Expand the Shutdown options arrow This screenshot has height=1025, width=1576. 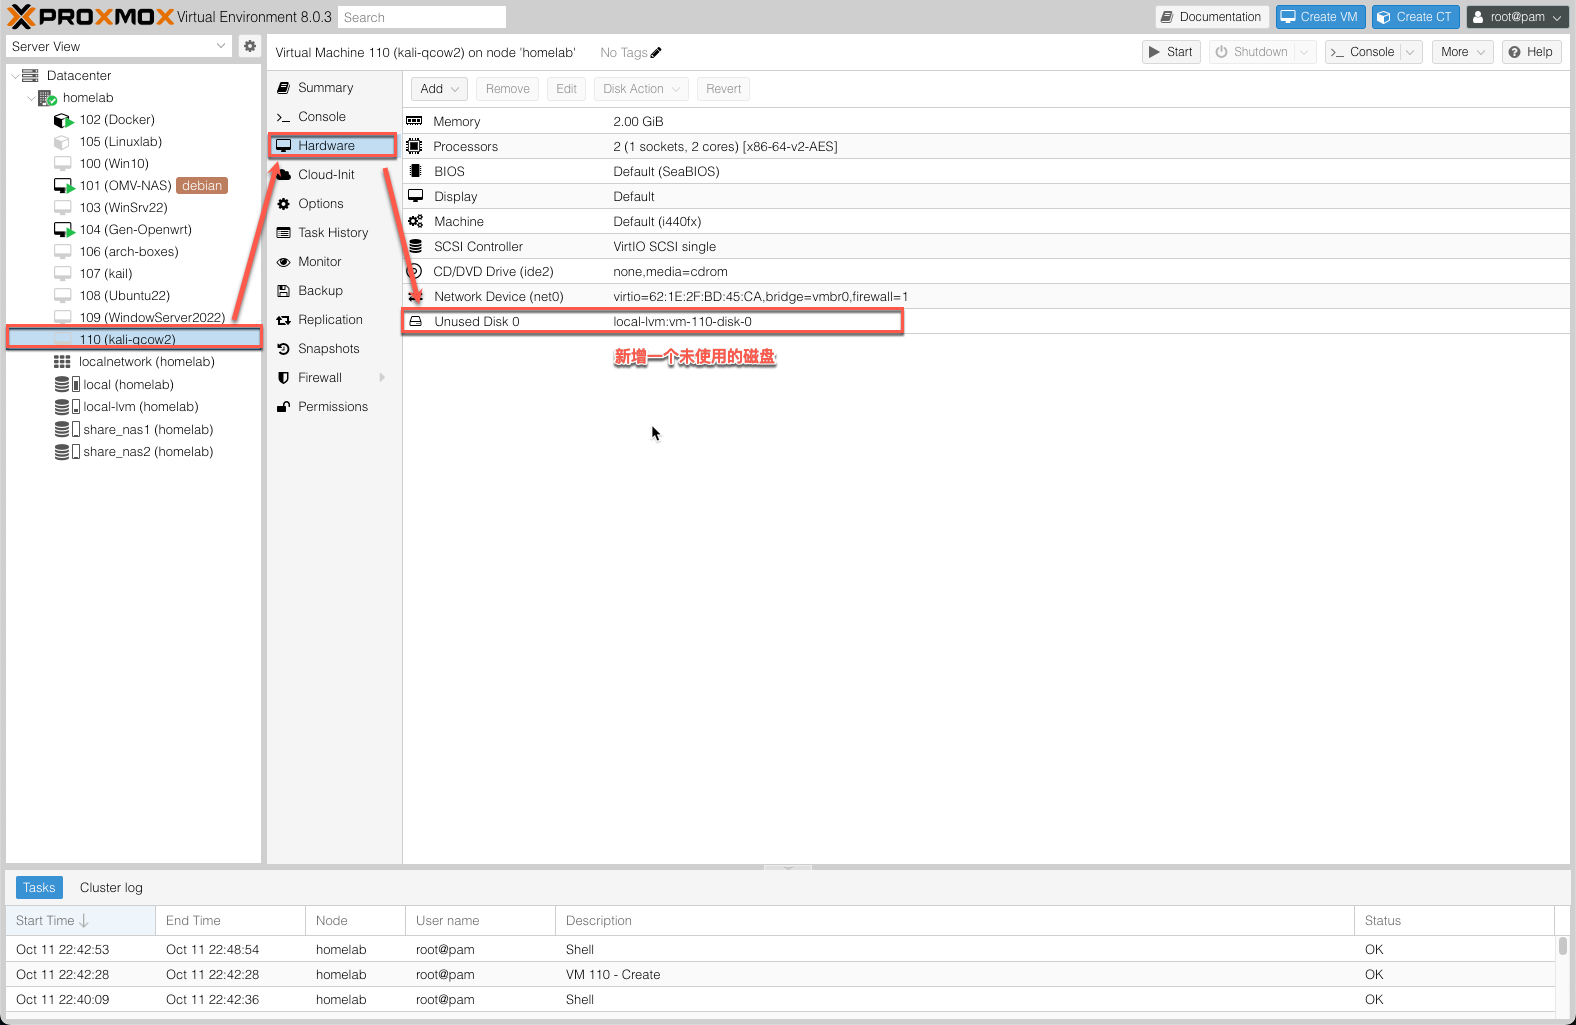click(1305, 52)
